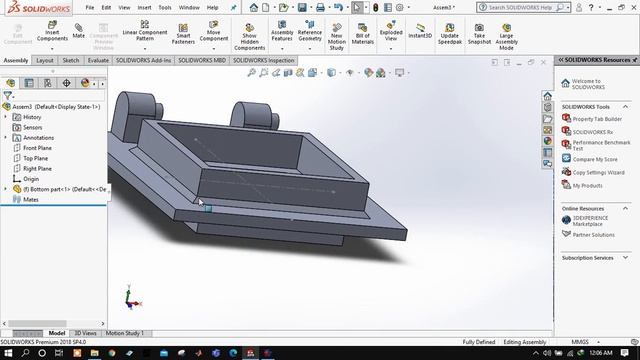Click Zoom to Fit in view toolbar
This screenshot has height=360, width=640.
coord(251,73)
